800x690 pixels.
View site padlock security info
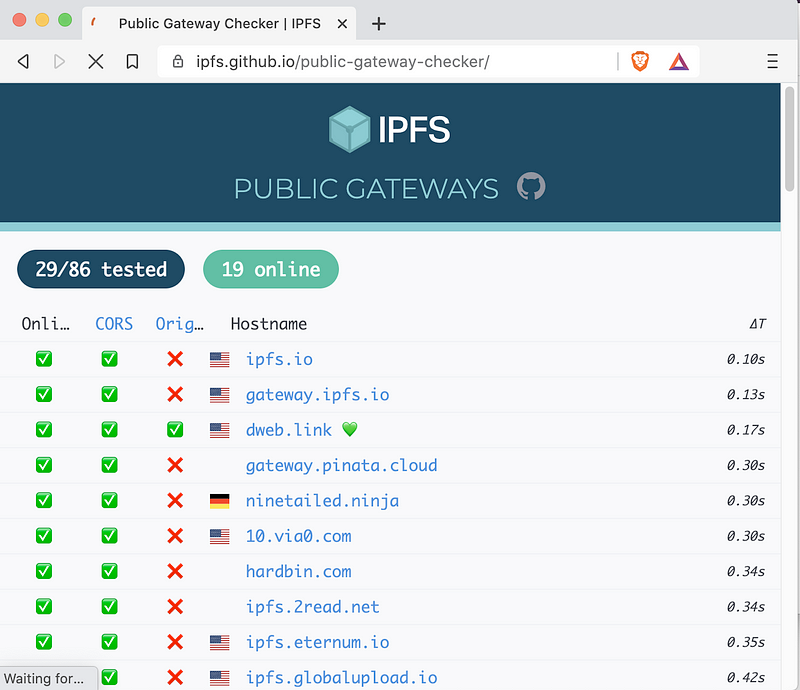tap(178, 62)
